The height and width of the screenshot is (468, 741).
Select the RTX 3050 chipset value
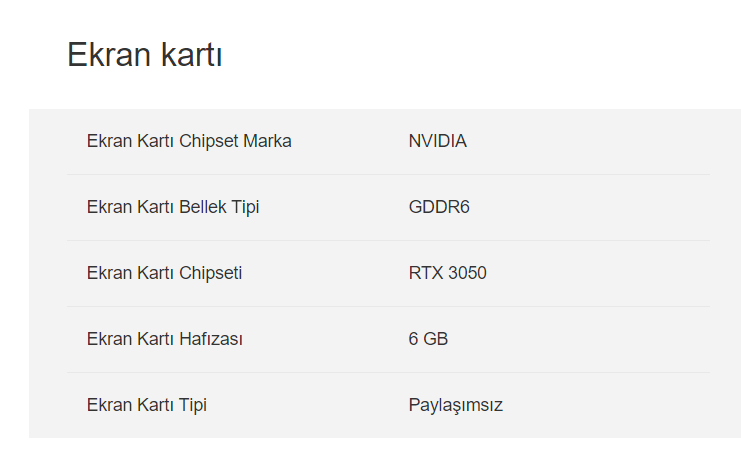(447, 273)
